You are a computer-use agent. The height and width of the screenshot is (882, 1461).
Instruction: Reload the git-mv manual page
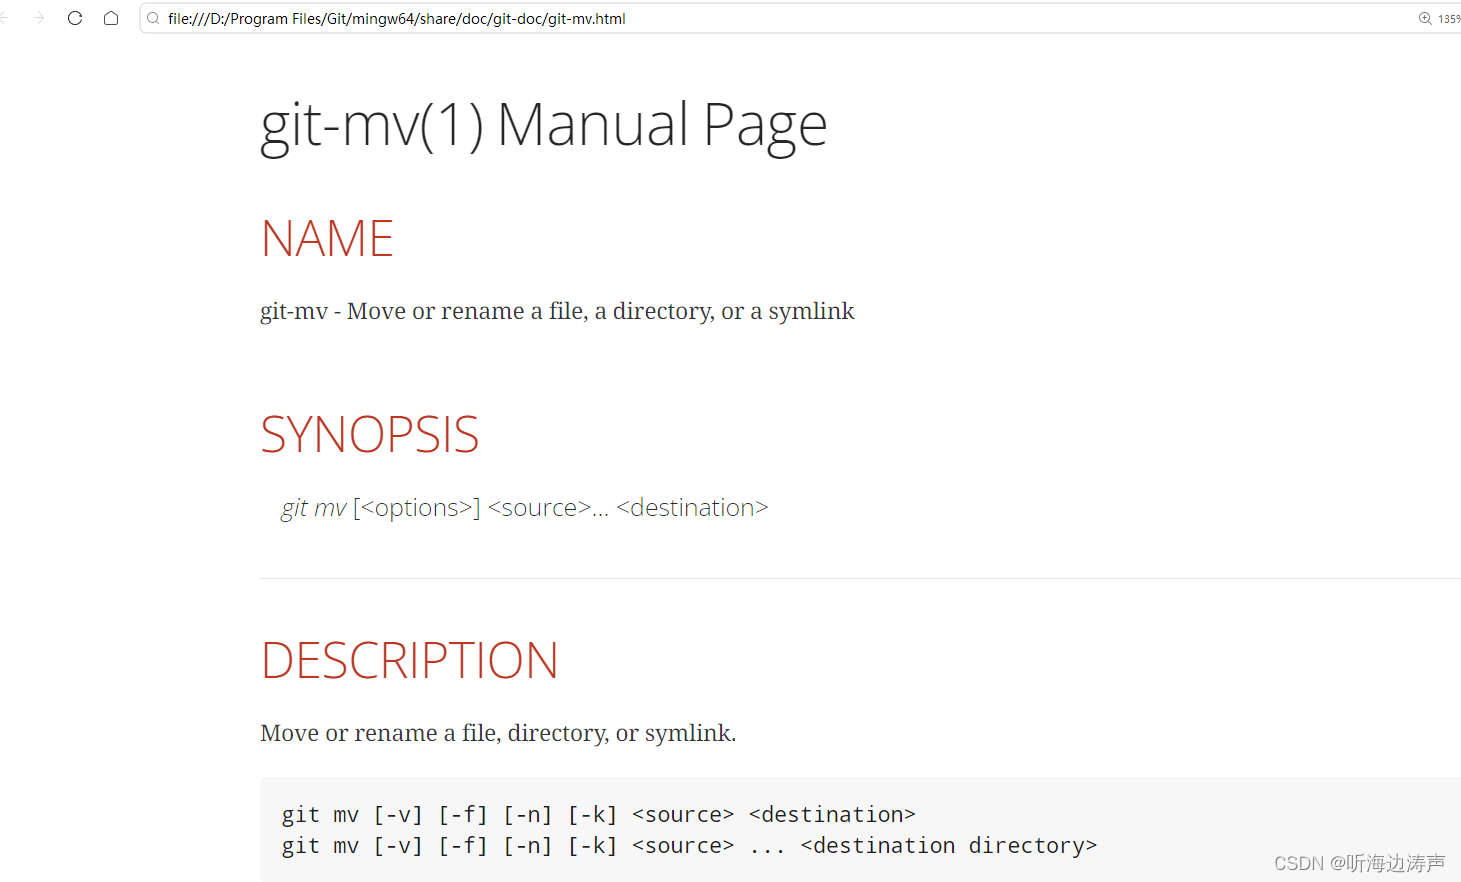[75, 18]
